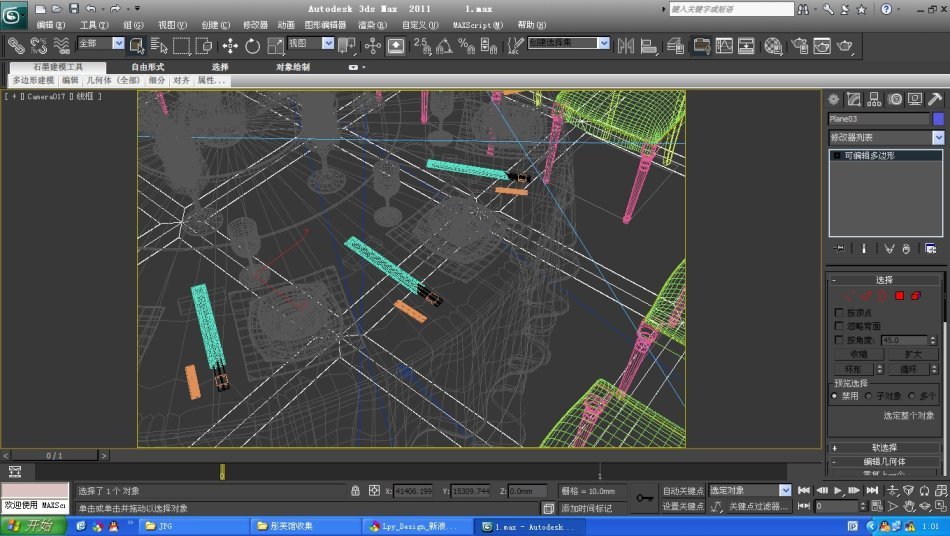Screen dimensions: 950x536
Task: Select Element sub-object level red cube
Action: (915, 296)
